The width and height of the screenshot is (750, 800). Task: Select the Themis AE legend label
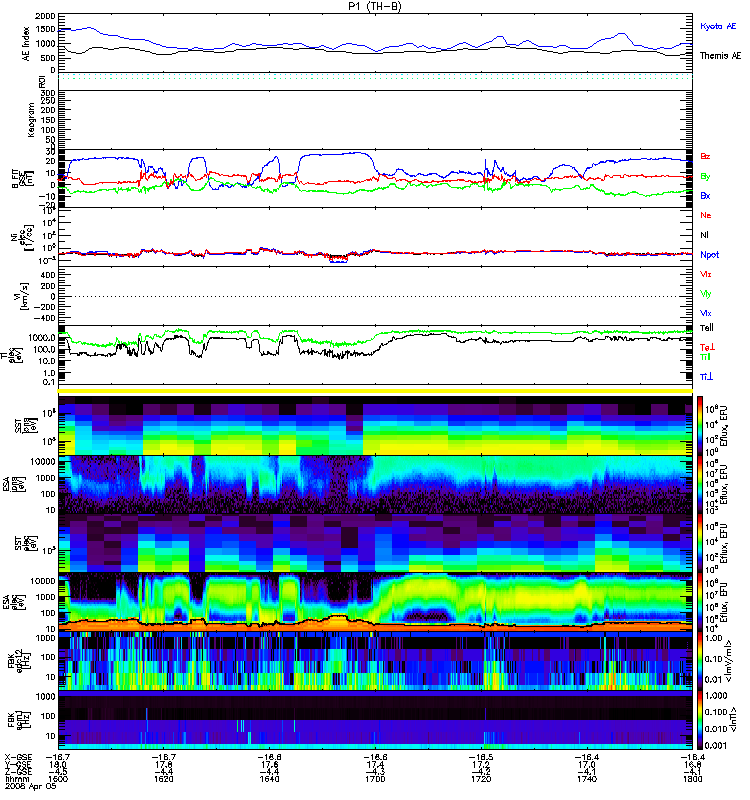720,56
